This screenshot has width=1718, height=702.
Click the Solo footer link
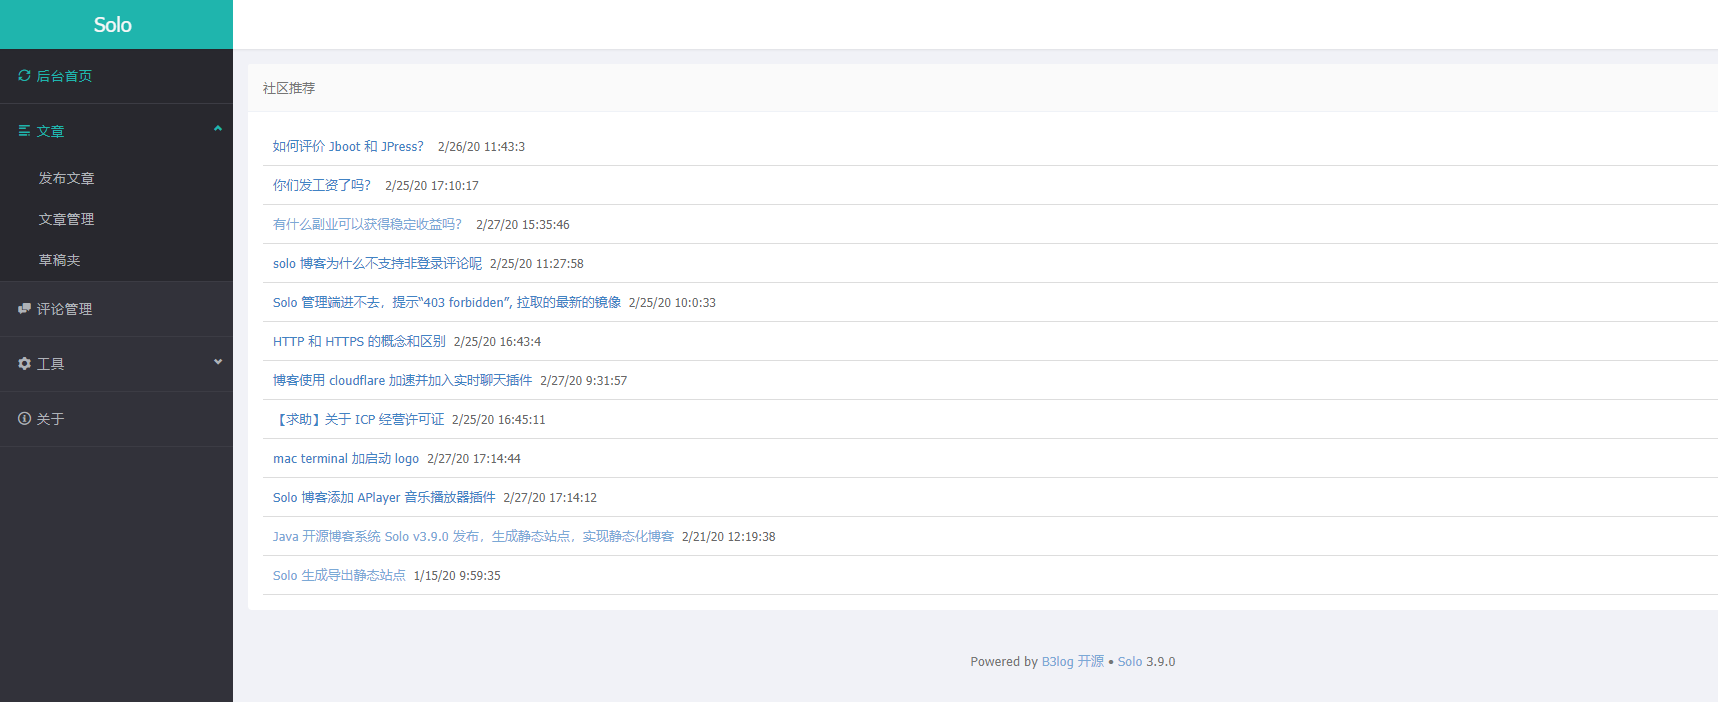click(1130, 661)
